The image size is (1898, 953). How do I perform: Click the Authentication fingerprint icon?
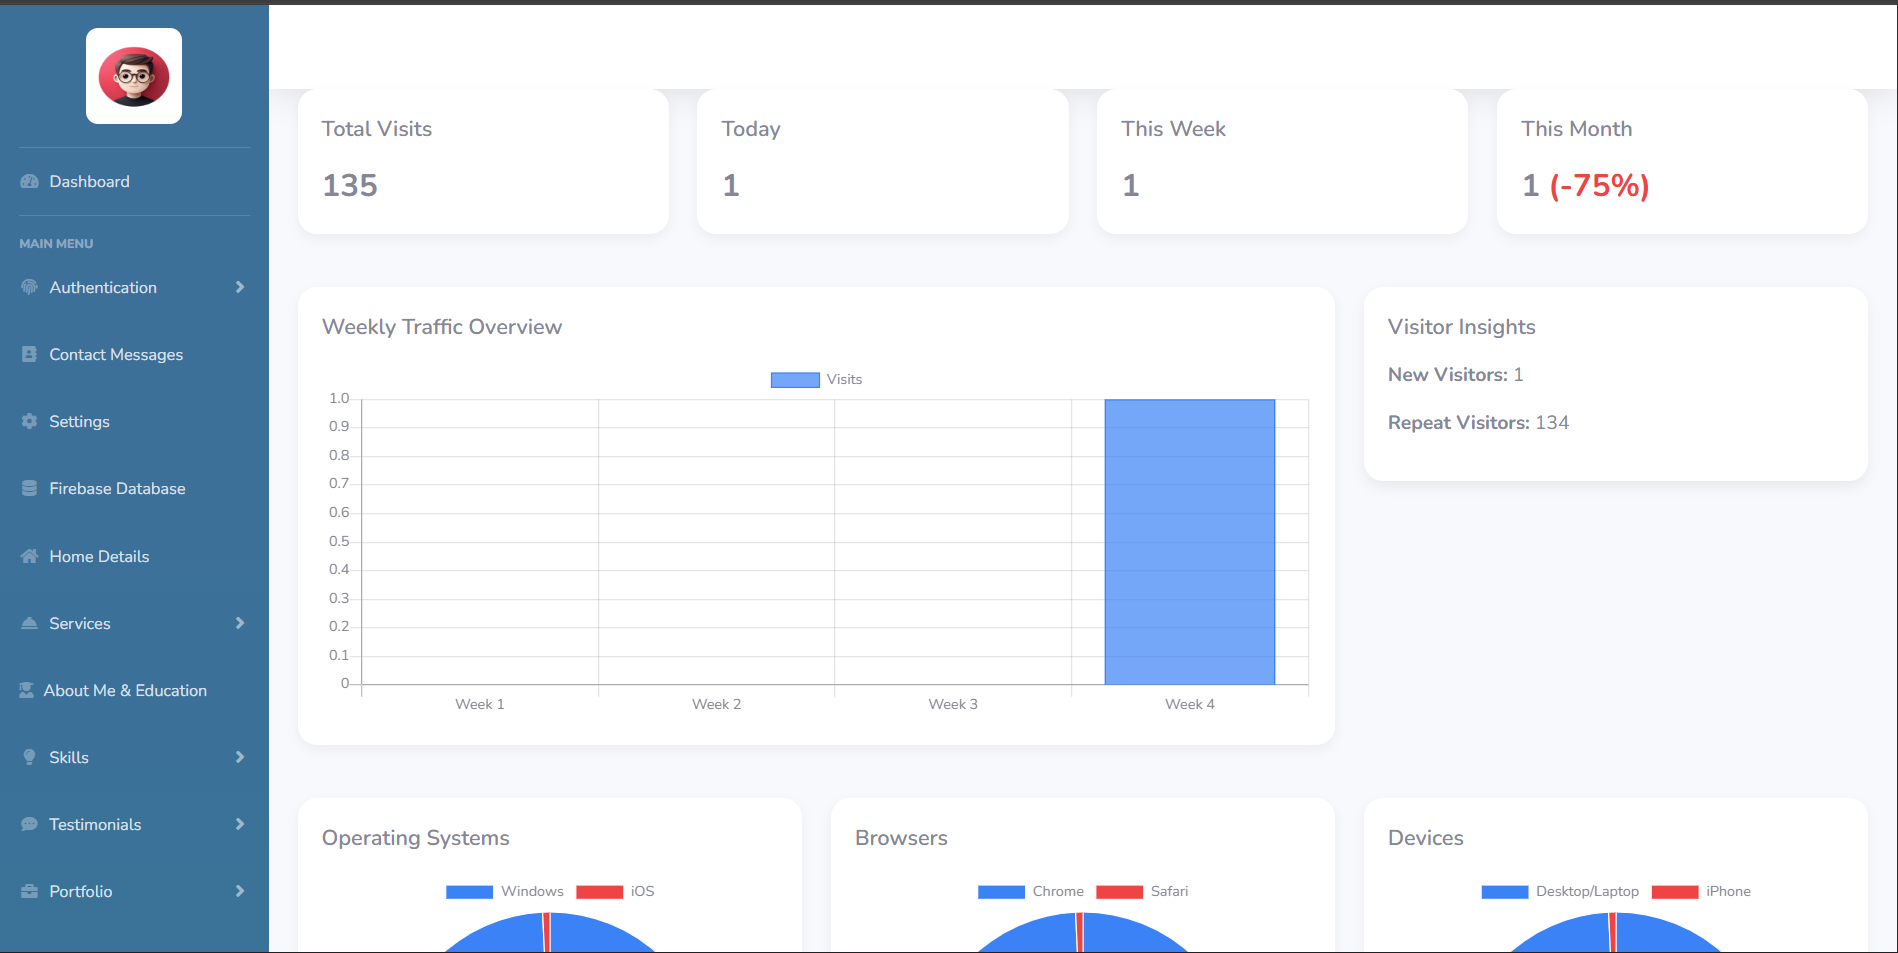coord(30,288)
